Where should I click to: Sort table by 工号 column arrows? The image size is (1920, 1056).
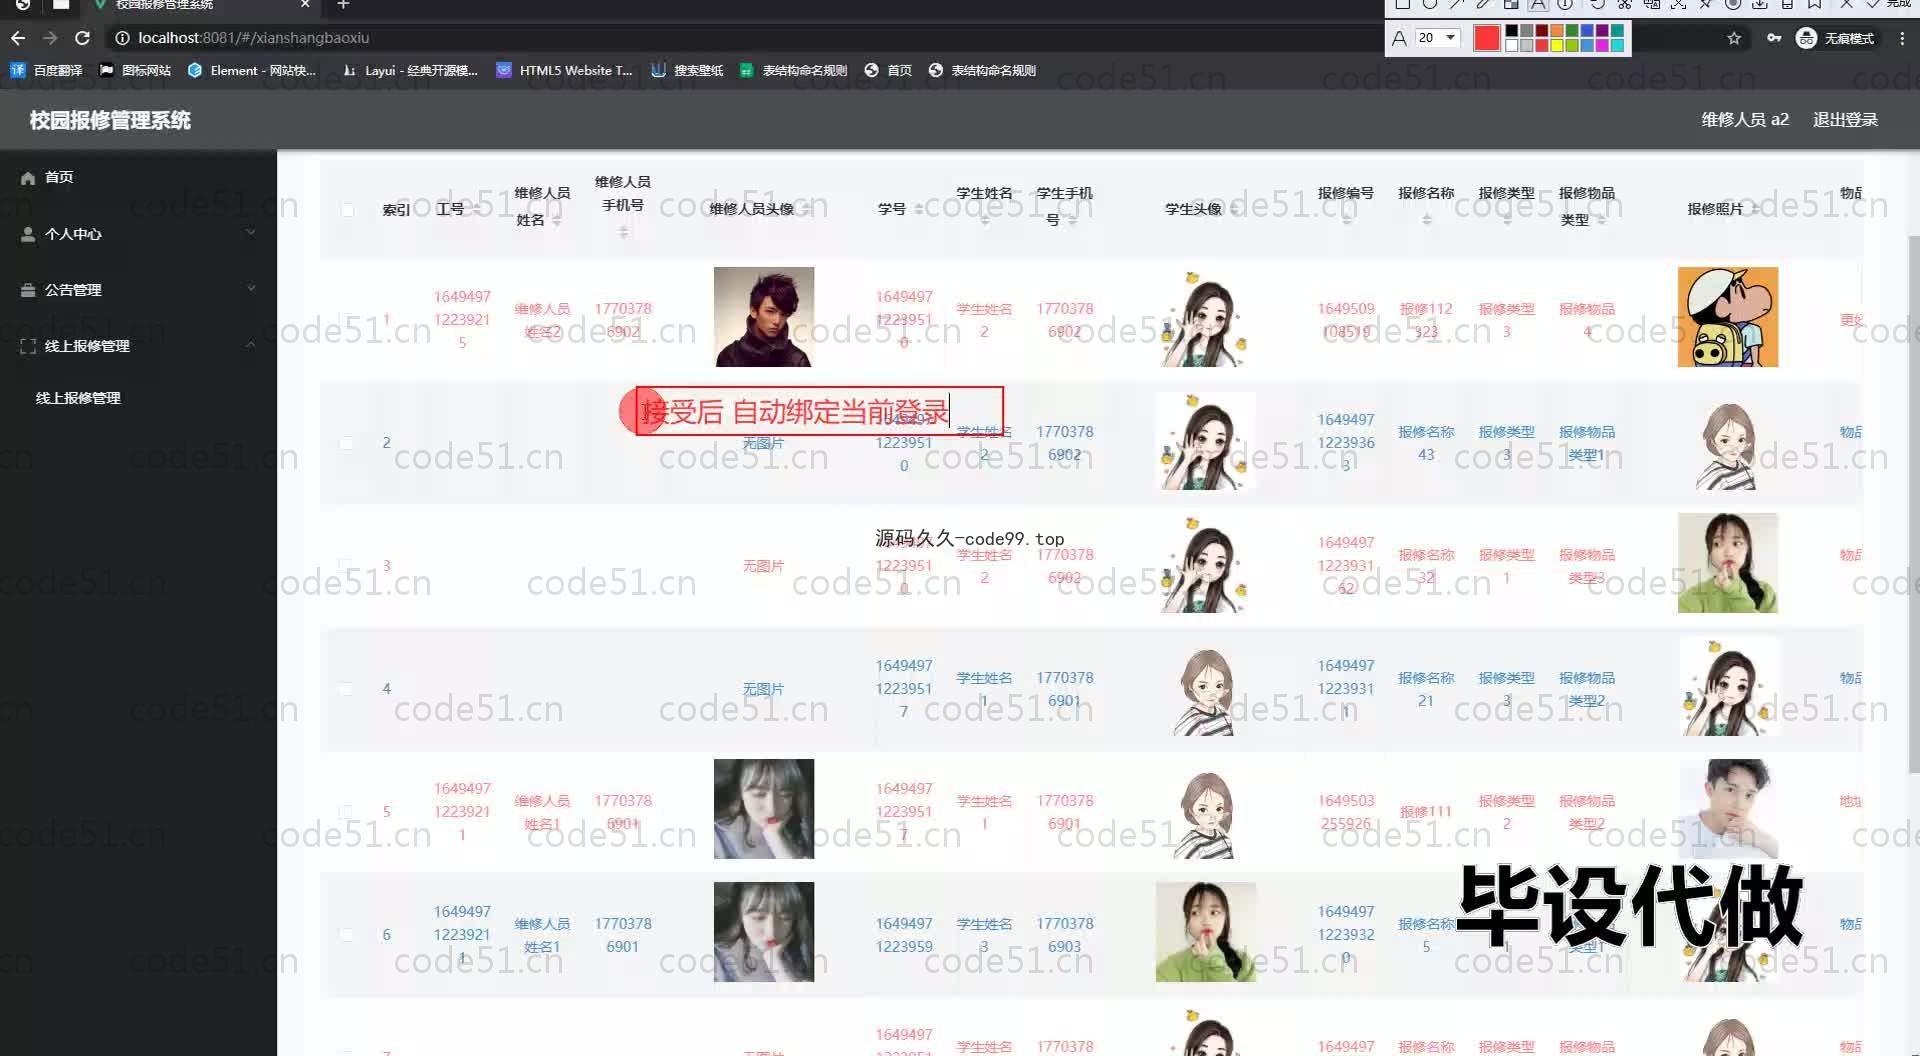pyautogui.click(x=477, y=209)
